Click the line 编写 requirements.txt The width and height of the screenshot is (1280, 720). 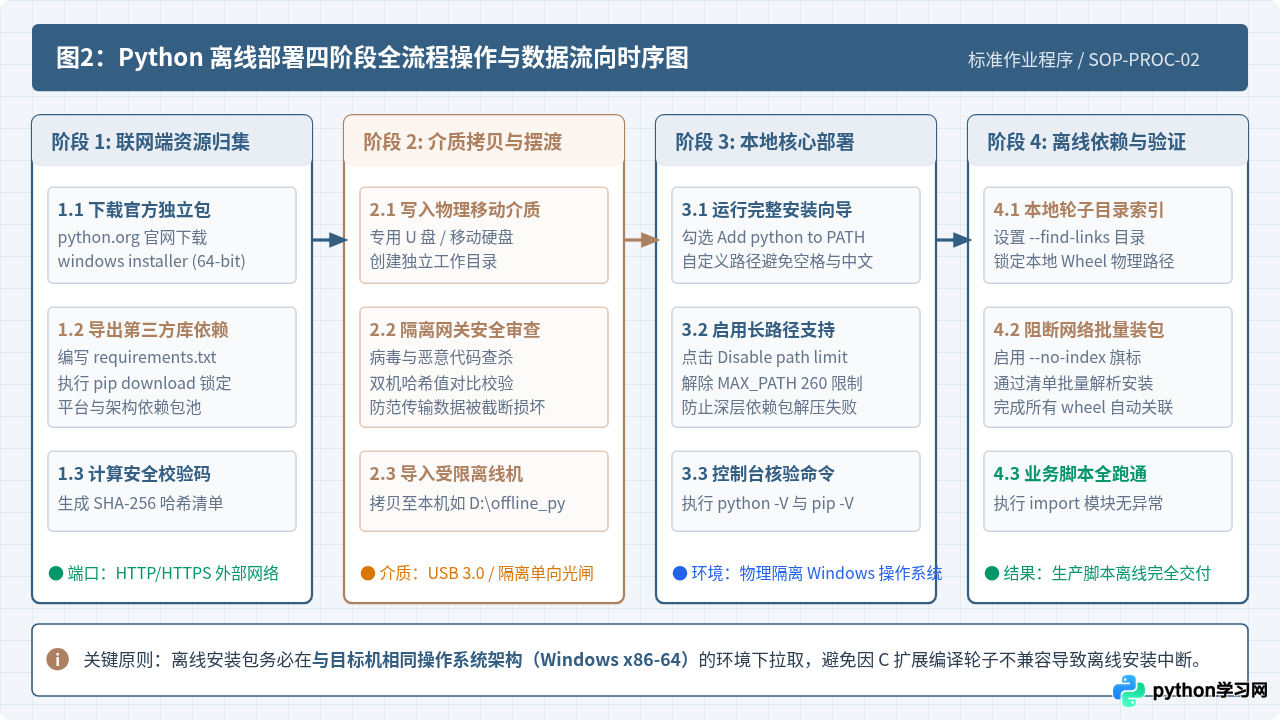pos(137,358)
